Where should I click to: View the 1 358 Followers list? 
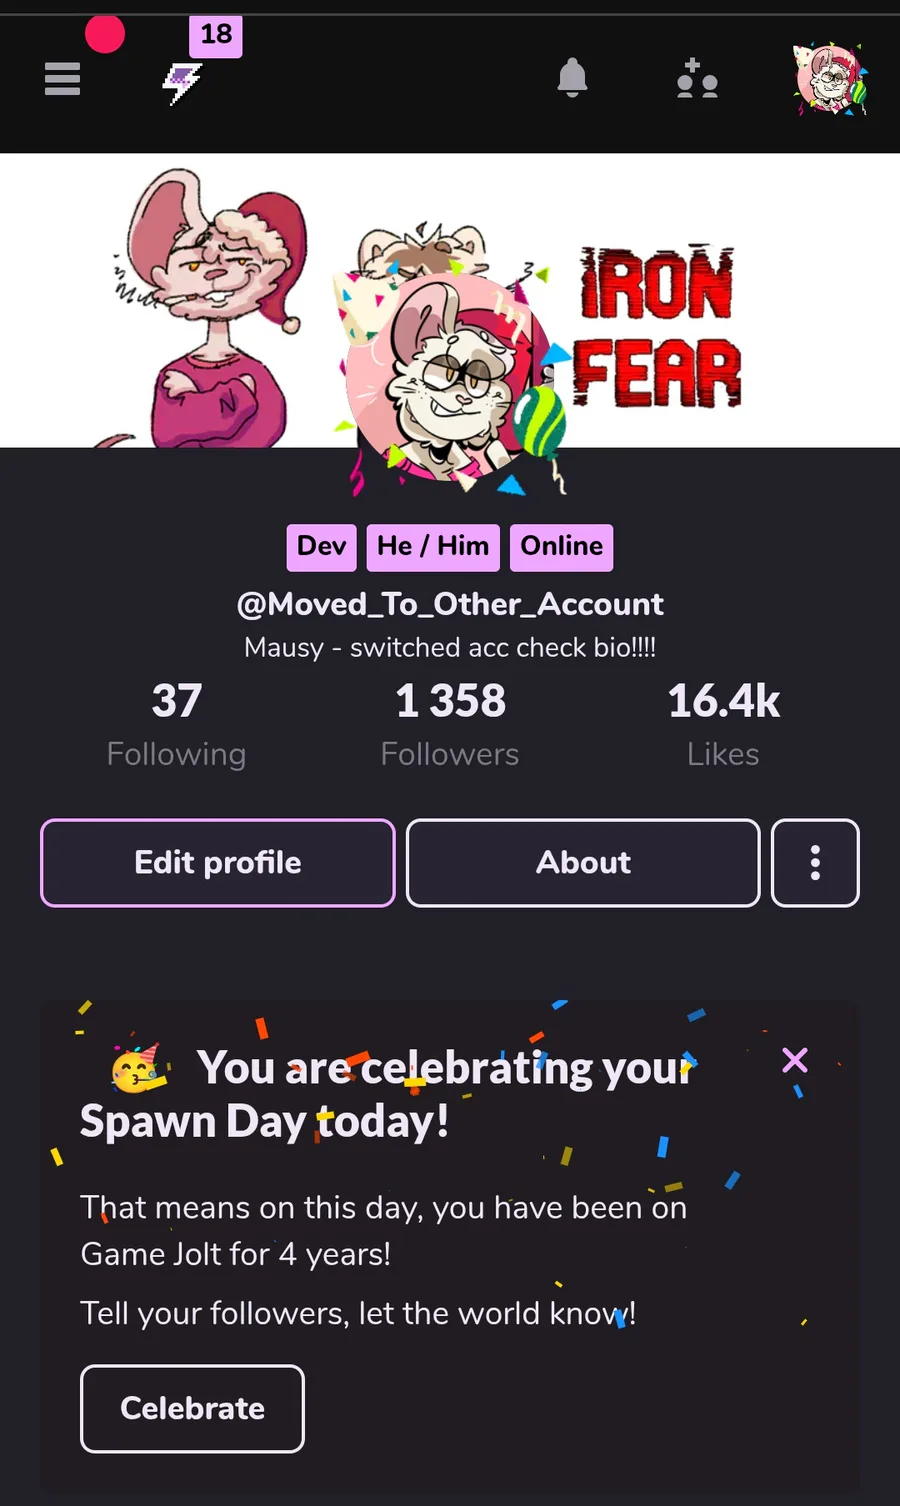coord(450,724)
